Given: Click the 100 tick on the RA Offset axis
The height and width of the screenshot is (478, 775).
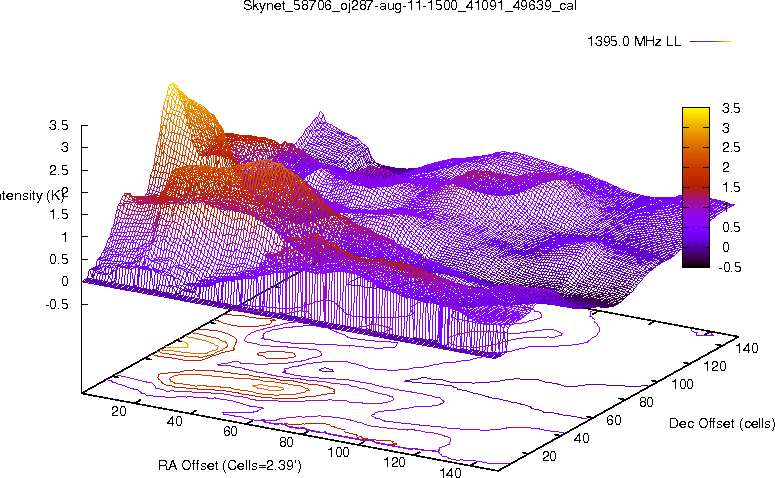Looking at the screenshot, I should pos(339,452).
